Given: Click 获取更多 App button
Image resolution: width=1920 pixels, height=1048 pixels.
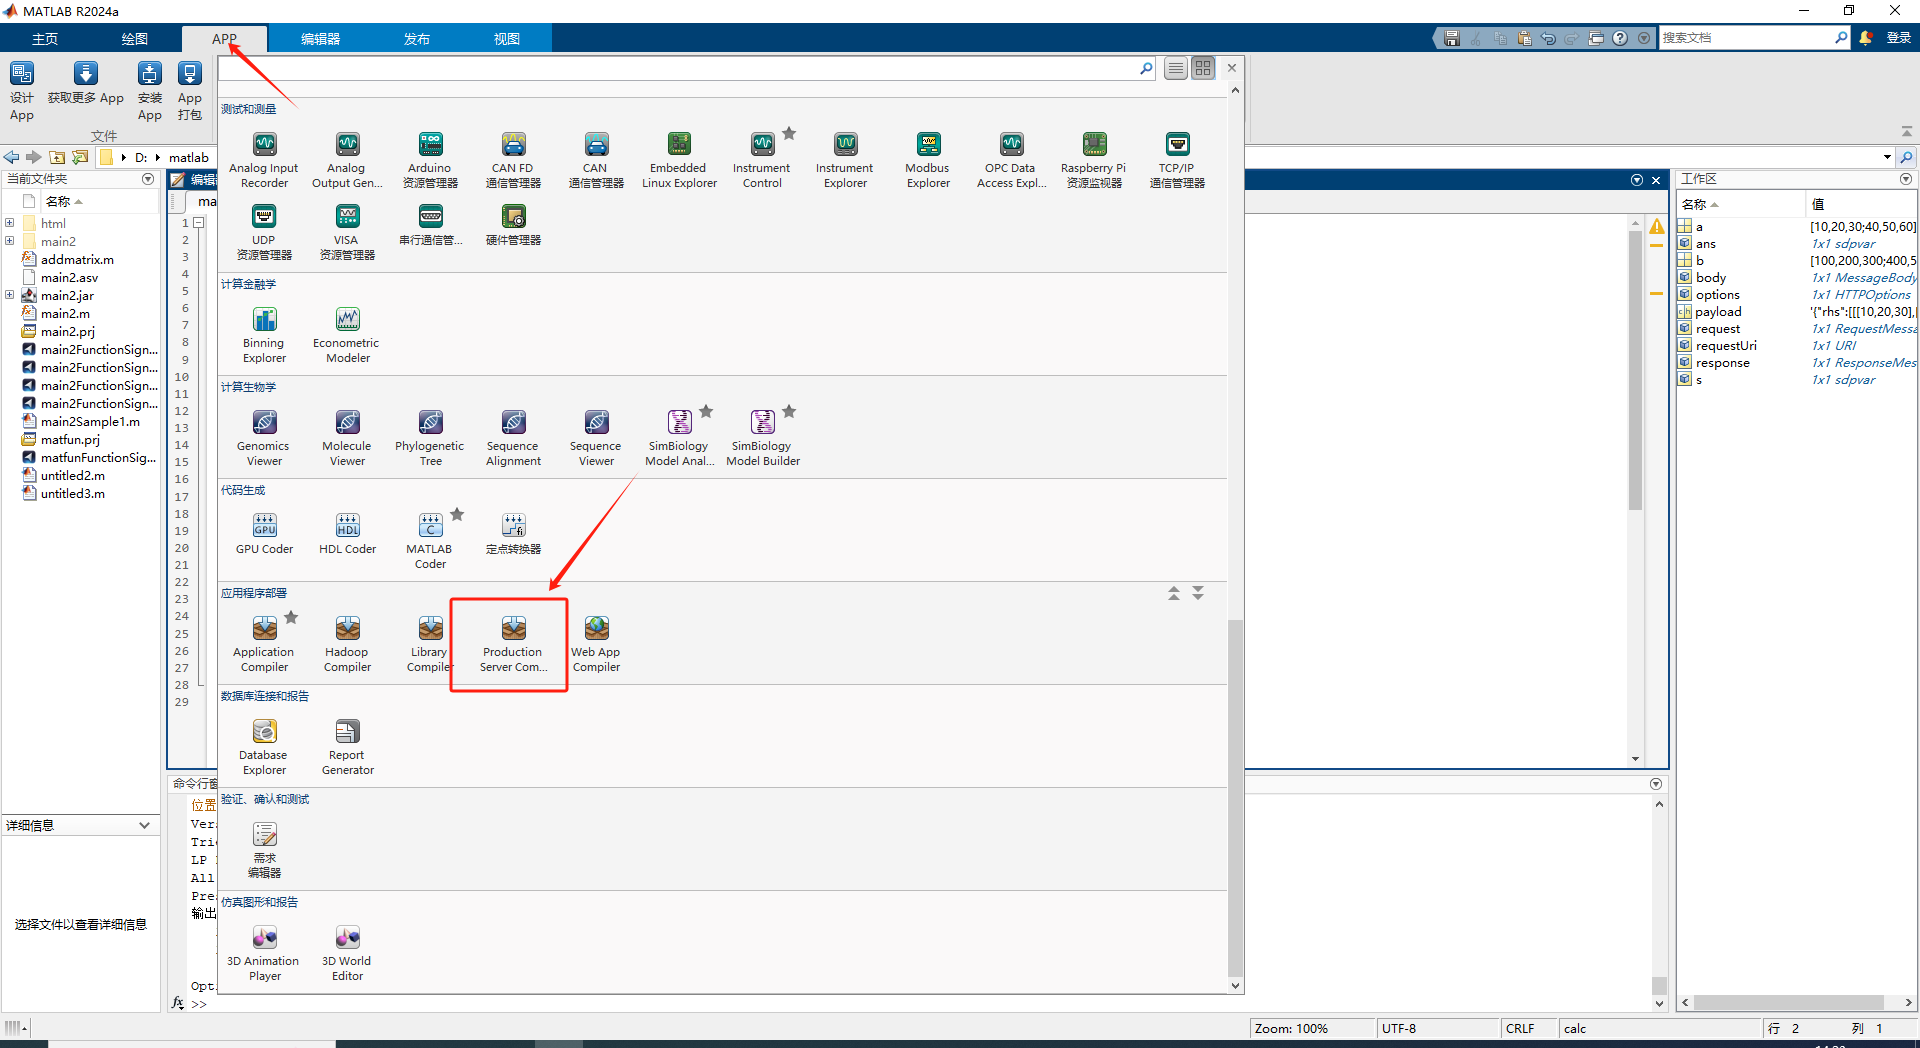Looking at the screenshot, I should pyautogui.click(x=86, y=83).
